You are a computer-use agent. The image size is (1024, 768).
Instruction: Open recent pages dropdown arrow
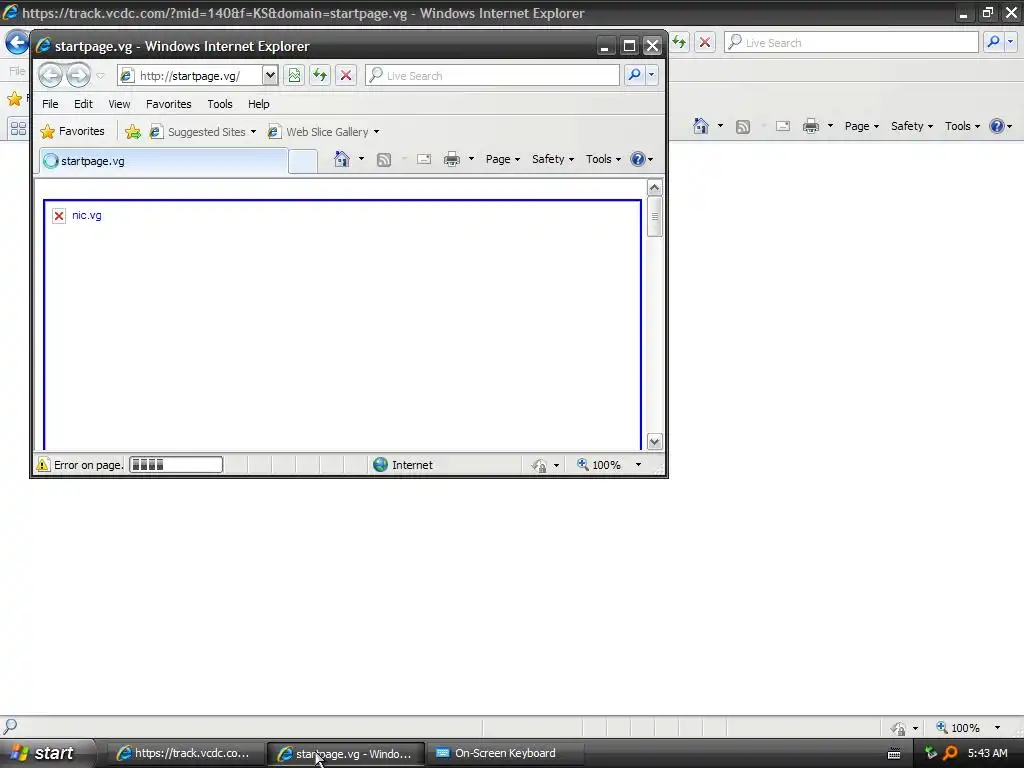[100, 76]
